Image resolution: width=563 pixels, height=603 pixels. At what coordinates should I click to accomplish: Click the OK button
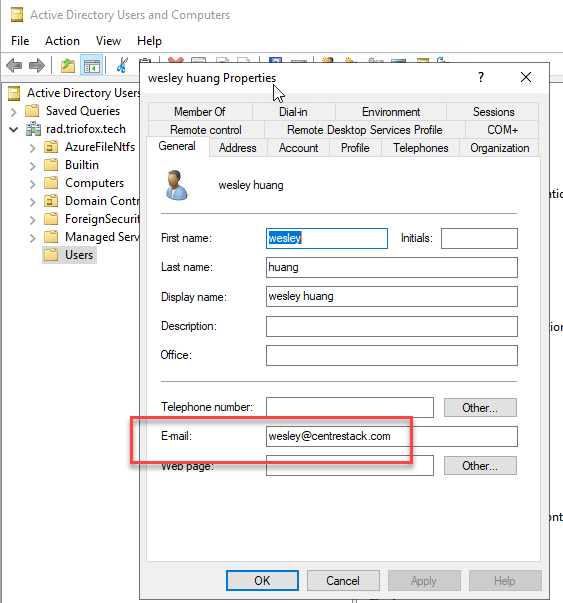(x=262, y=580)
